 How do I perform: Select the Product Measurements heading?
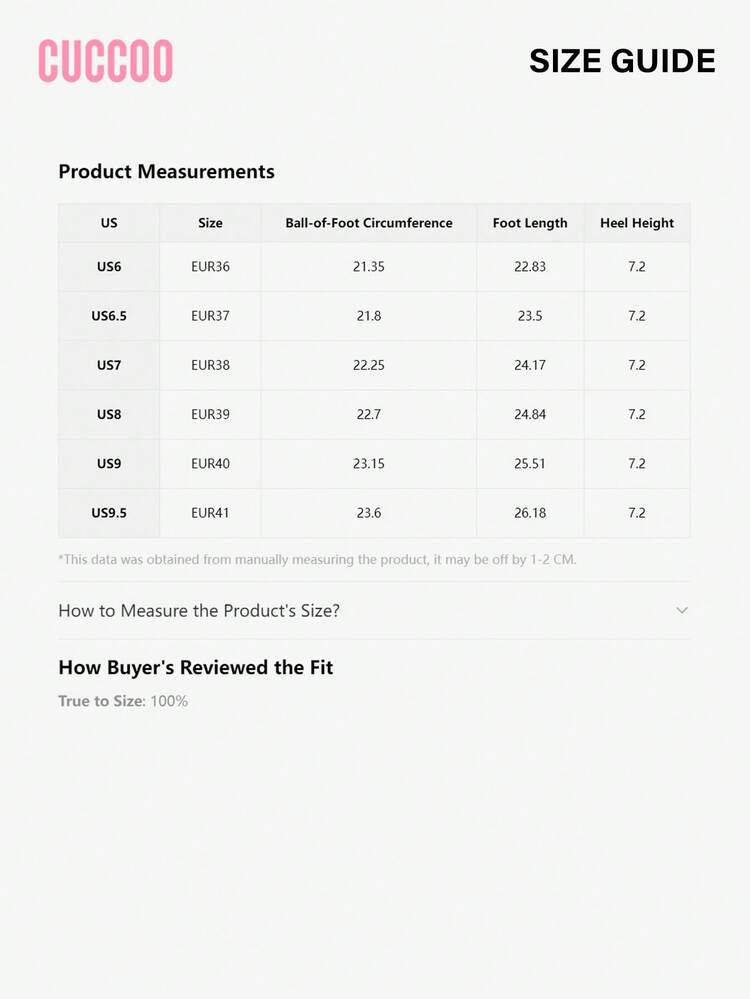tap(166, 171)
